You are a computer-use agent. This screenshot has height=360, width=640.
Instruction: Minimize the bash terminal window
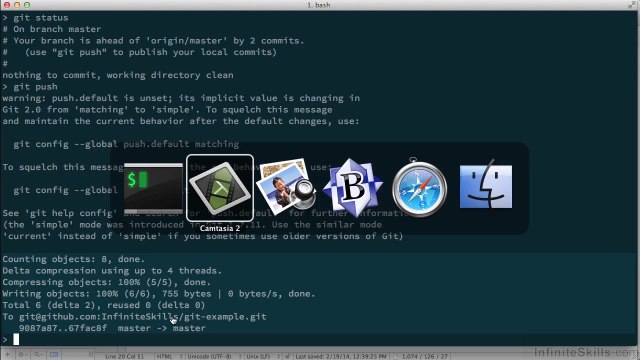pyautogui.click(x=17, y=5)
